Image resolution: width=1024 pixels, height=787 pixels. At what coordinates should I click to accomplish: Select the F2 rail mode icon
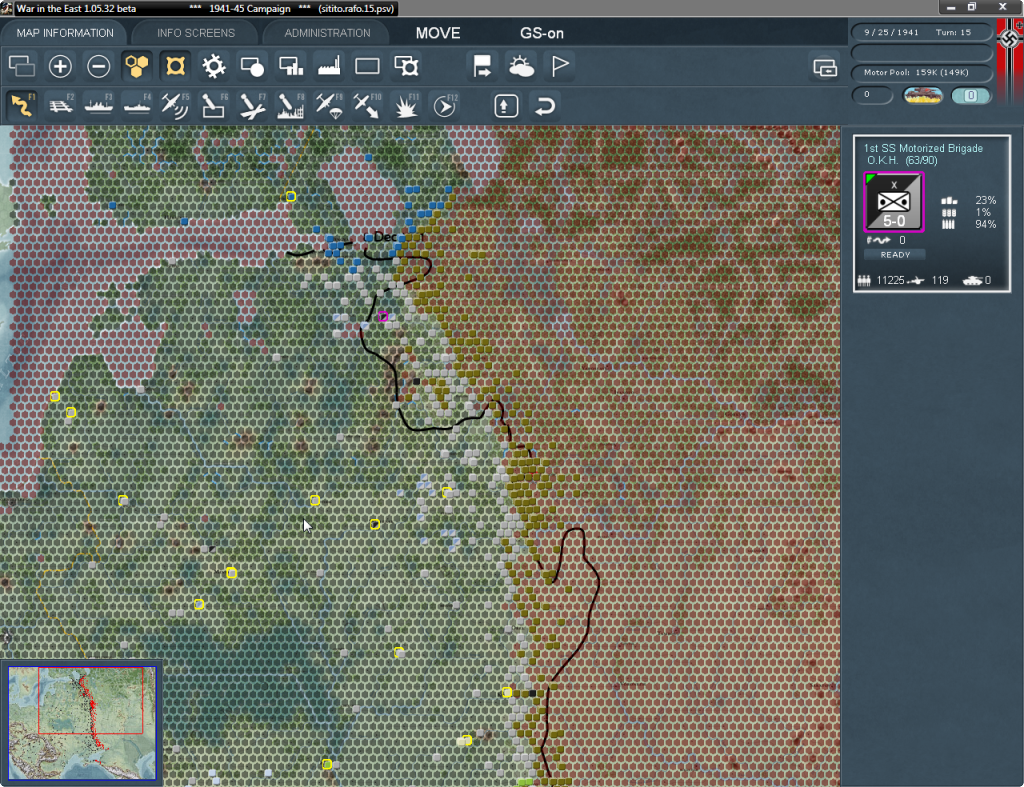click(60, 106)
